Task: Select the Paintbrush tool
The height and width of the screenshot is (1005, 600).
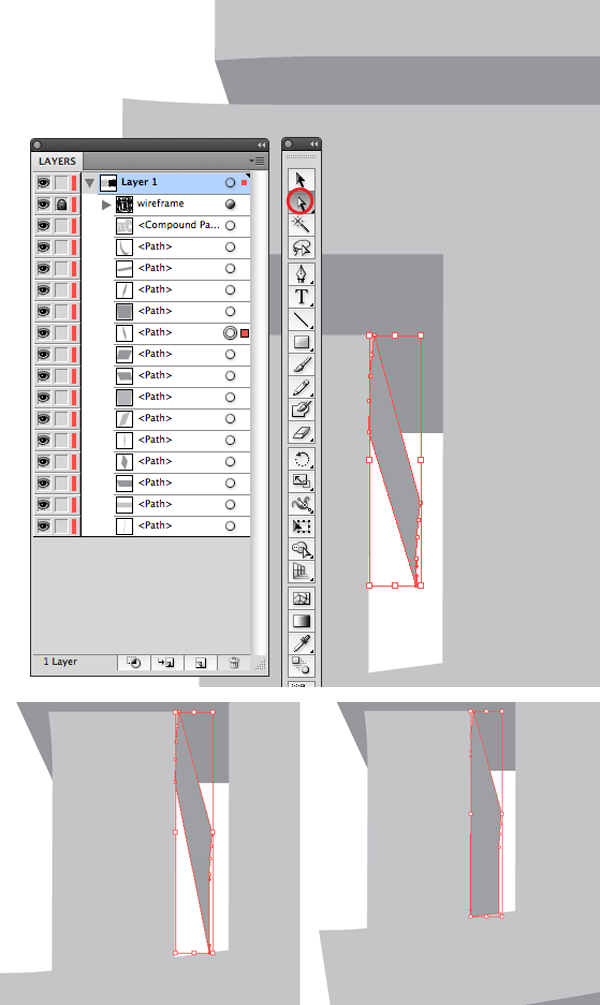Action: pyautogui.click(x=301, y=365)
